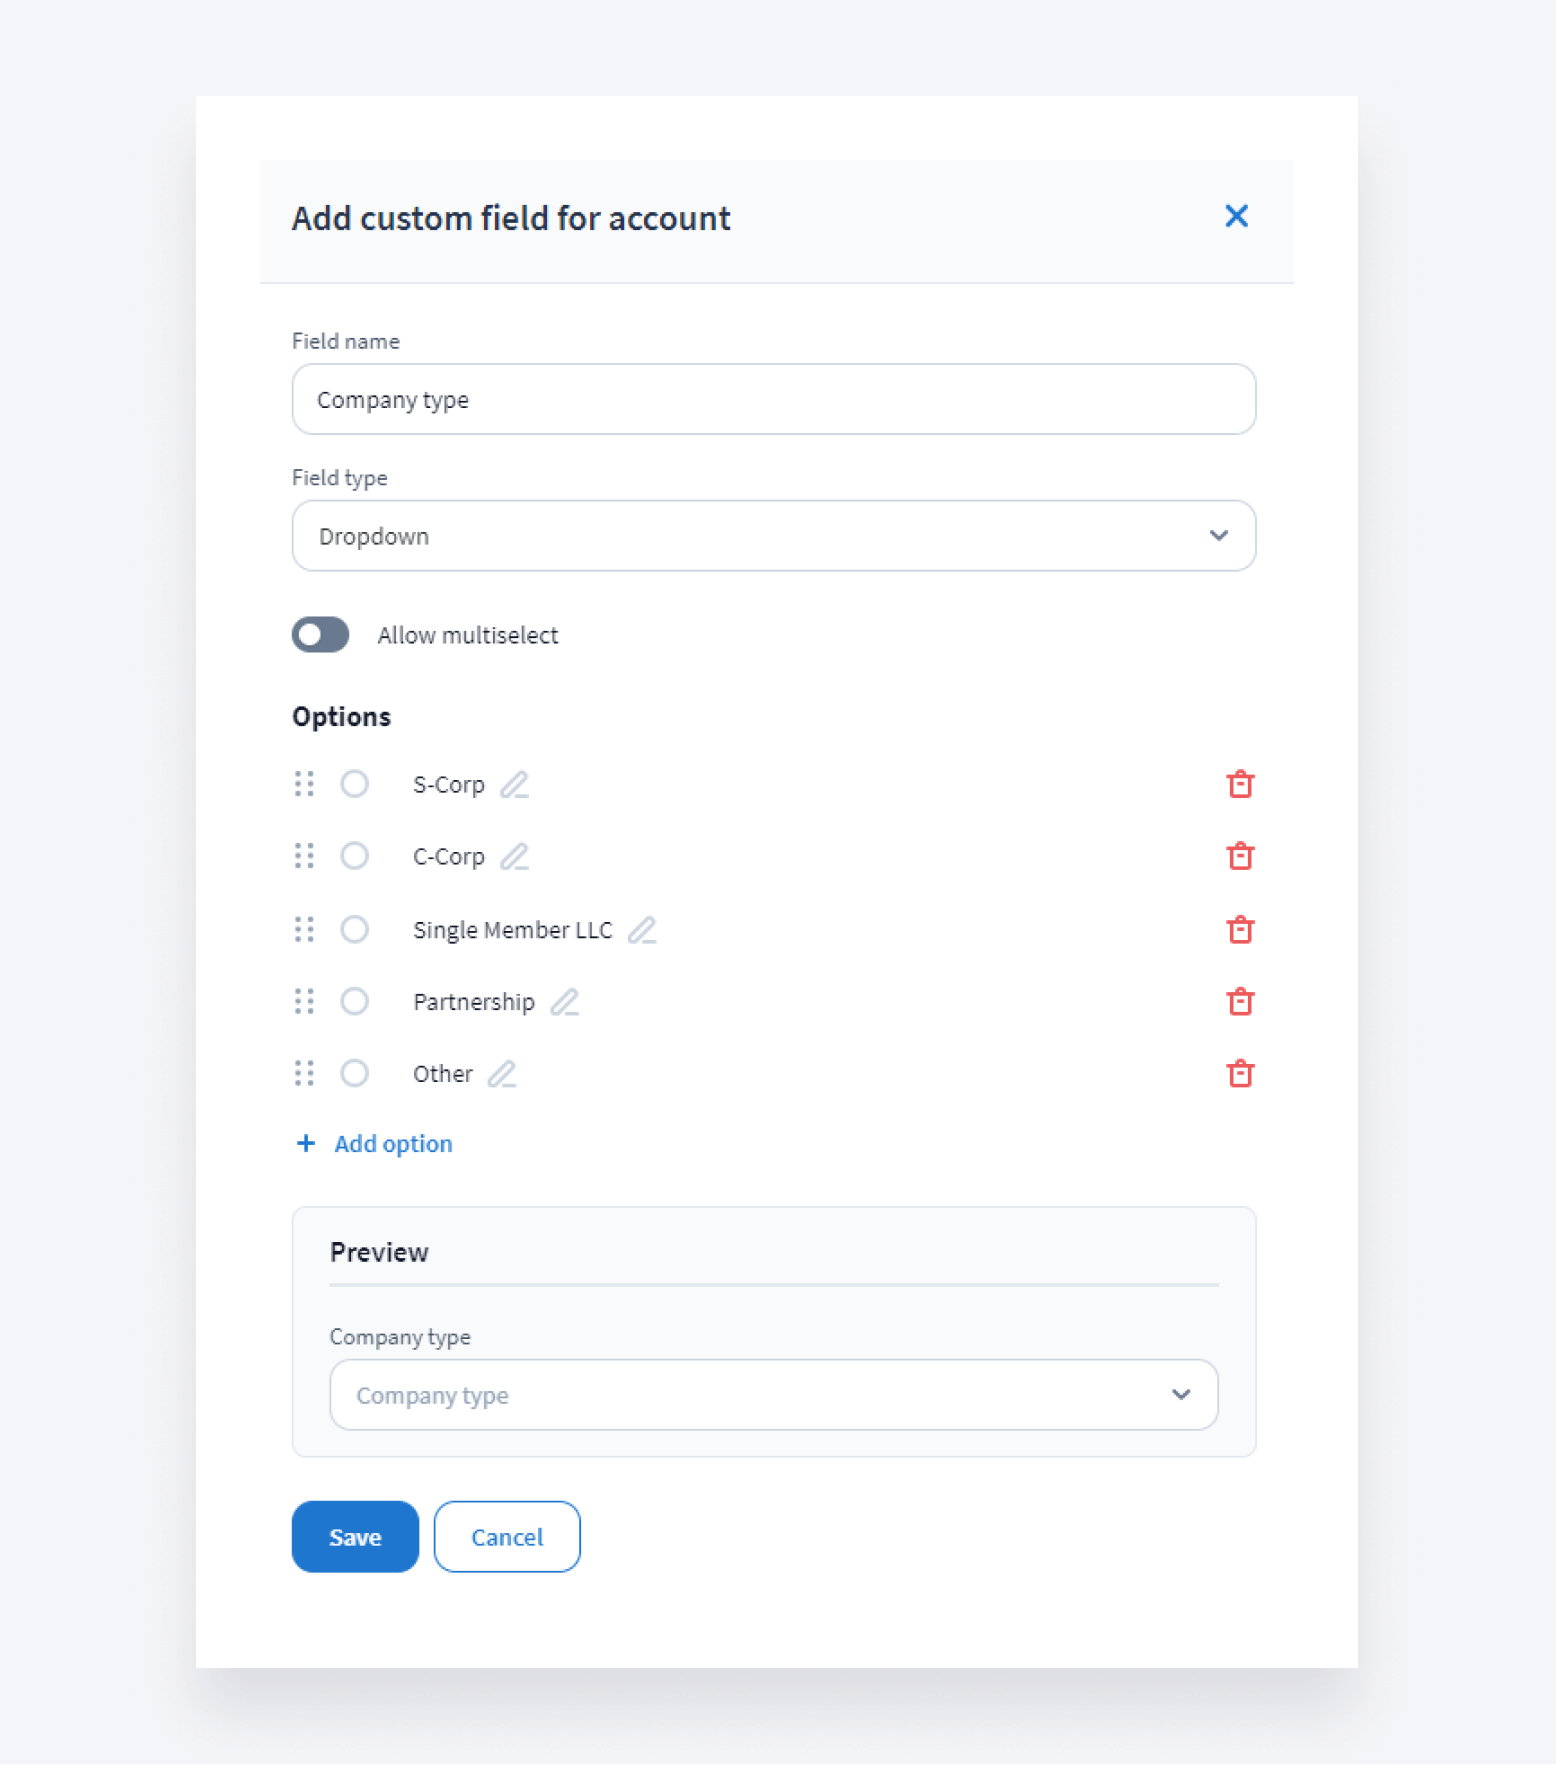Delete the S-Corp option
This screenshot has width=1556, height=1776.
[1240, 785]
